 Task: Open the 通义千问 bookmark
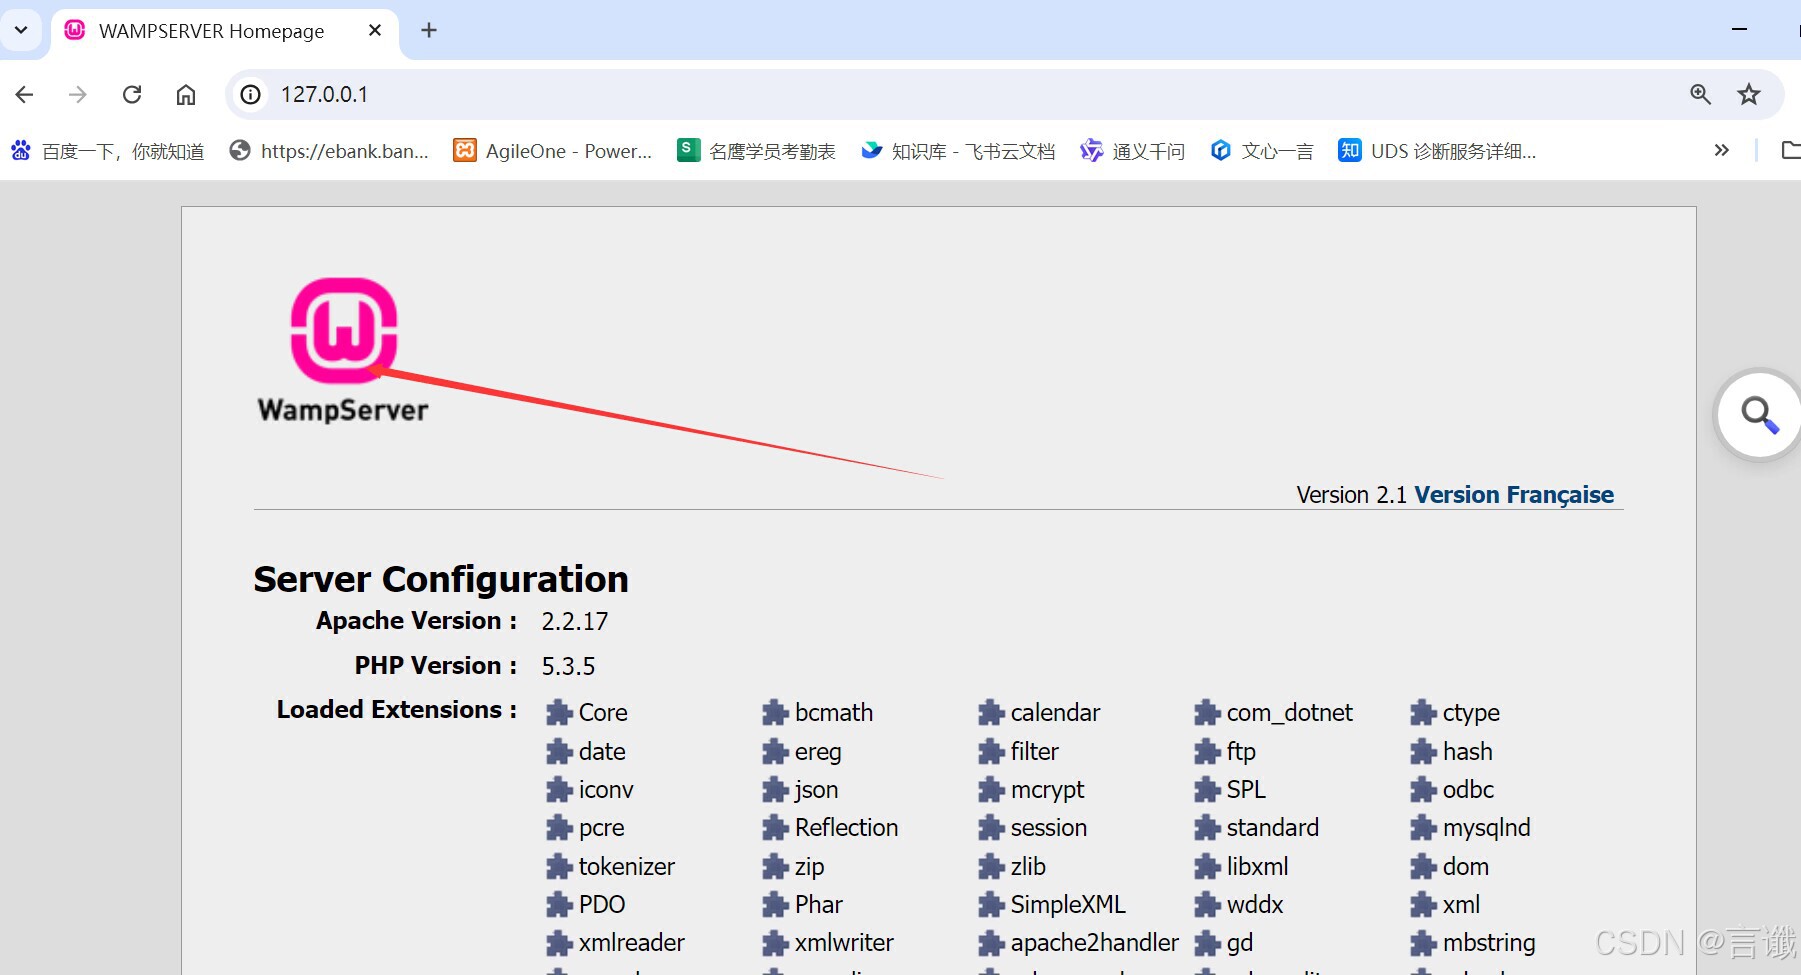pyautogui.click(x=1132, y=151)
